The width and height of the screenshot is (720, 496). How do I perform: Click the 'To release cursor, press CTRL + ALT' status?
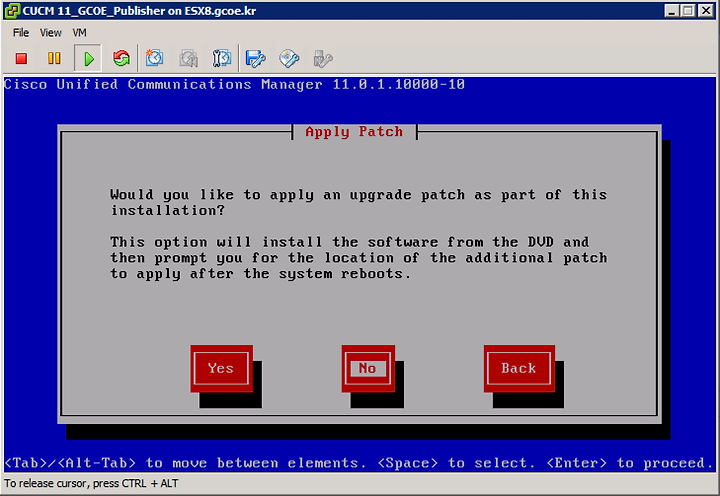[x=91, y=484]
